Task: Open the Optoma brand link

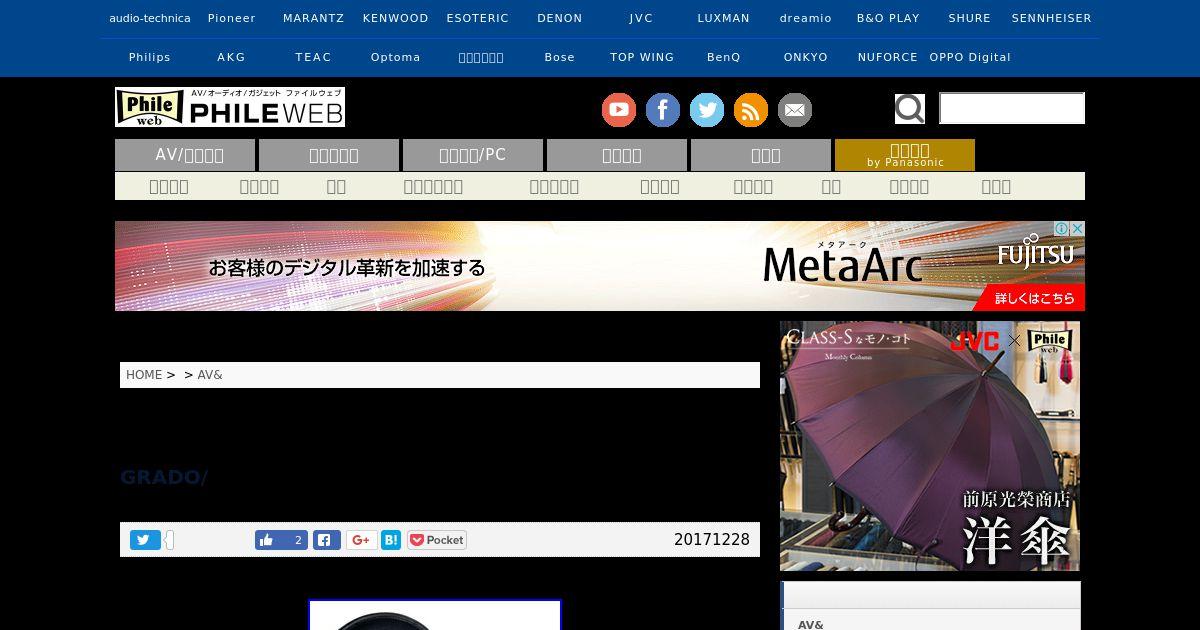Action: coord(396,57)
